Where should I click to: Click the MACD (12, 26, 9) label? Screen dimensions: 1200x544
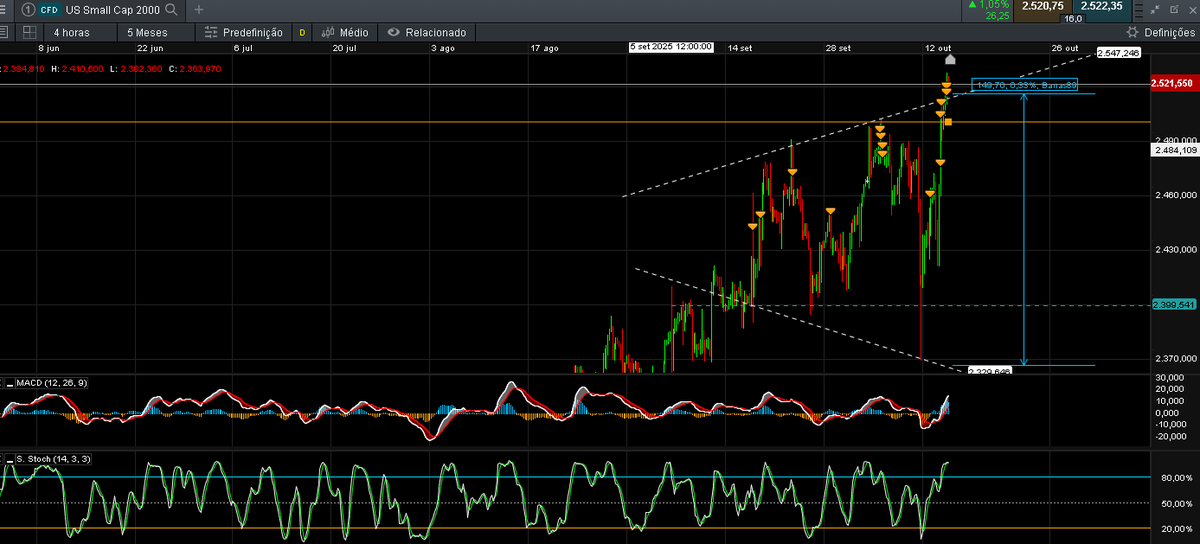pos(51,383)
